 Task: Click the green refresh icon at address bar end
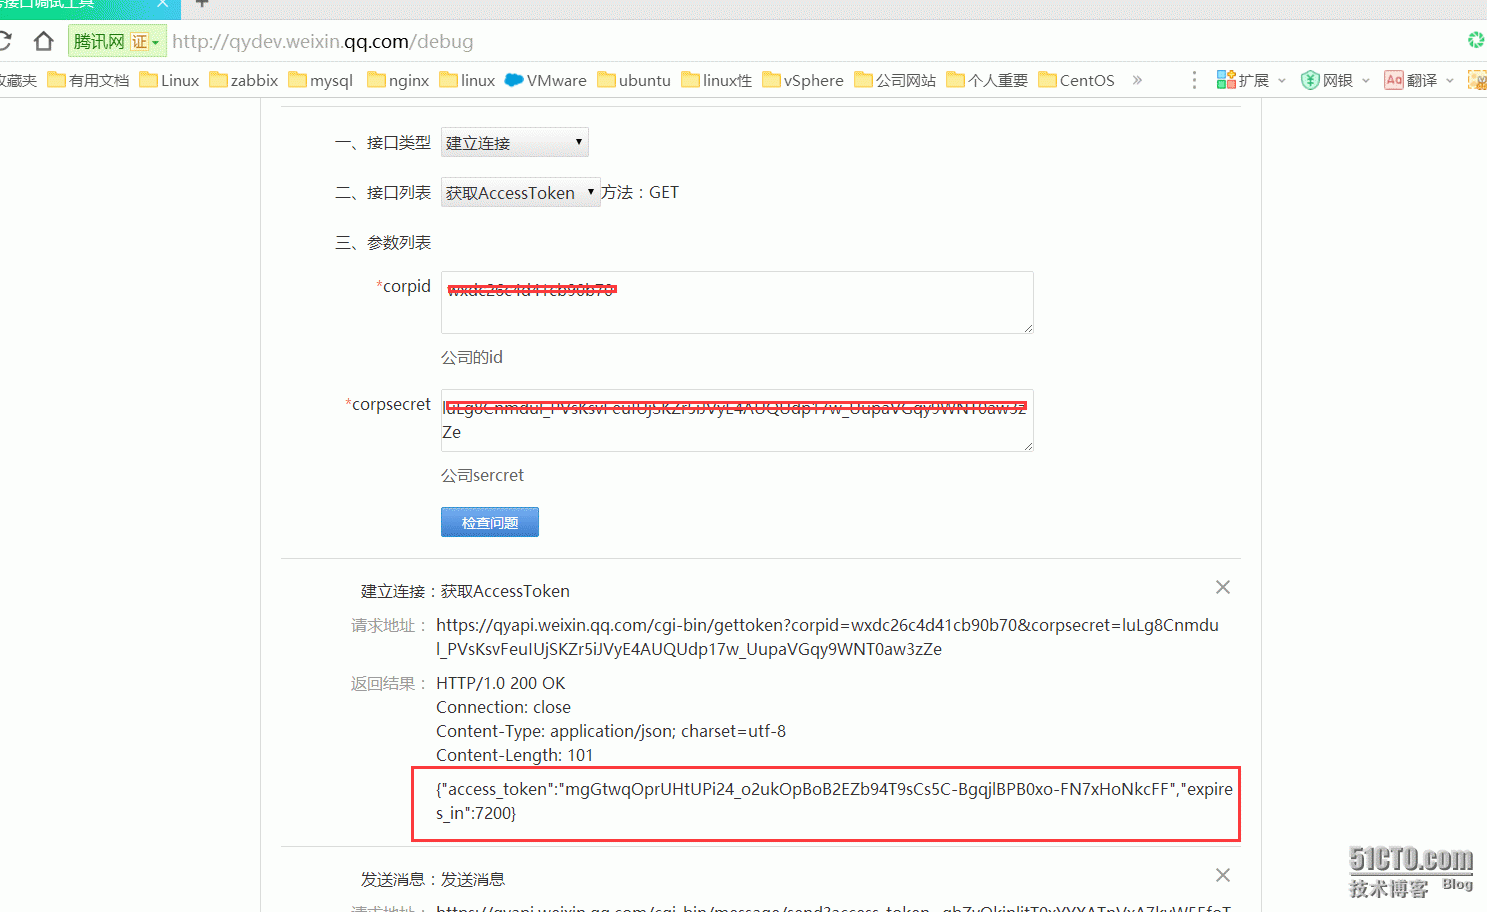(x=1476, y=40)
